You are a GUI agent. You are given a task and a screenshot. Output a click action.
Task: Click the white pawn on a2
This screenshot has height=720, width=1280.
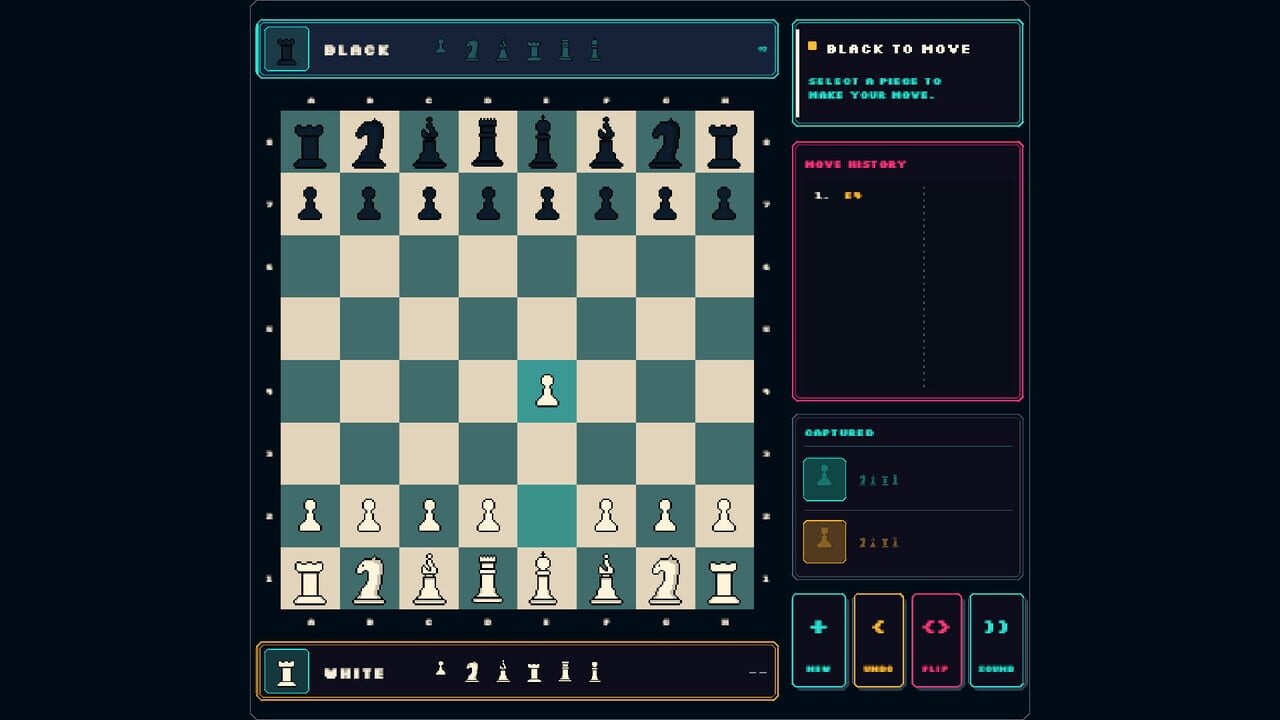(310, 516)
